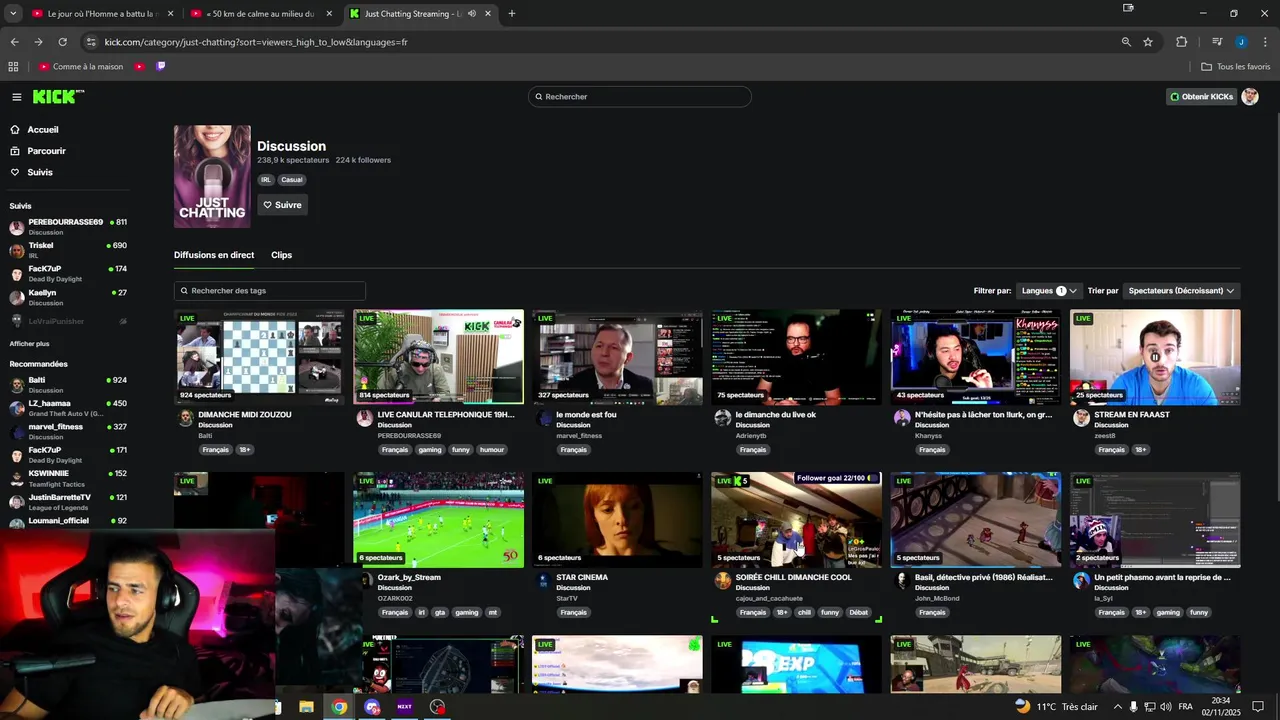Click the zeesti channel avatar icon

click(x=1081, y=418)
